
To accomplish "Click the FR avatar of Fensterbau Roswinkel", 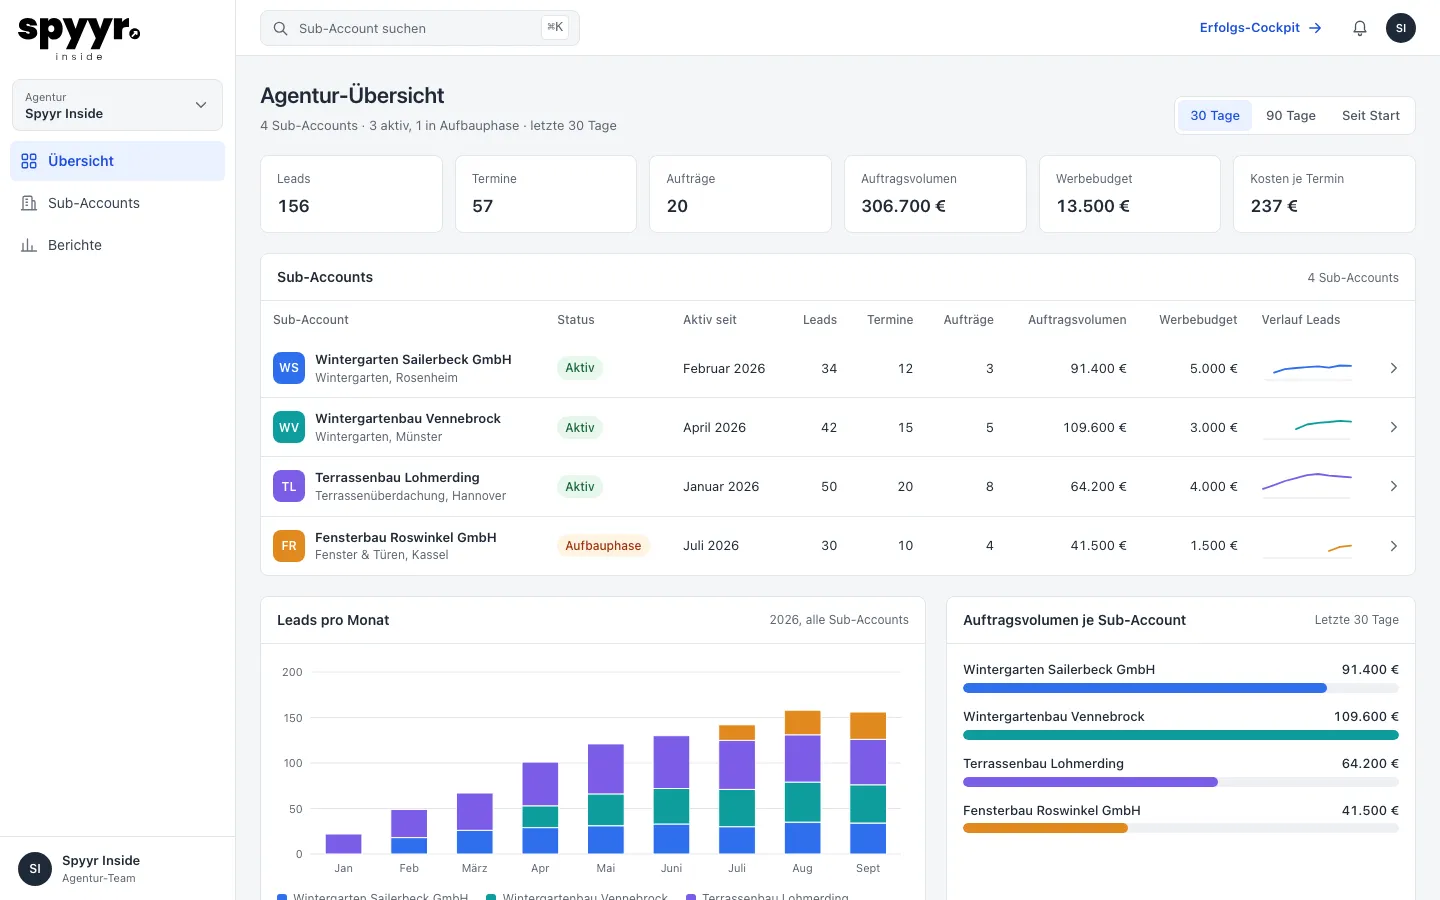I will (x=289, y=546).
